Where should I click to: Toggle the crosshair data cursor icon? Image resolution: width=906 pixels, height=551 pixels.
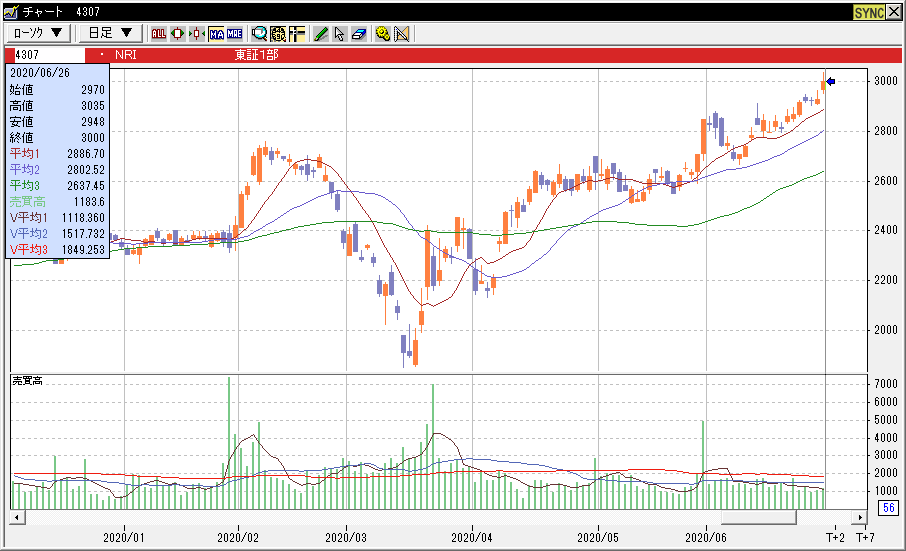(297, 33)
